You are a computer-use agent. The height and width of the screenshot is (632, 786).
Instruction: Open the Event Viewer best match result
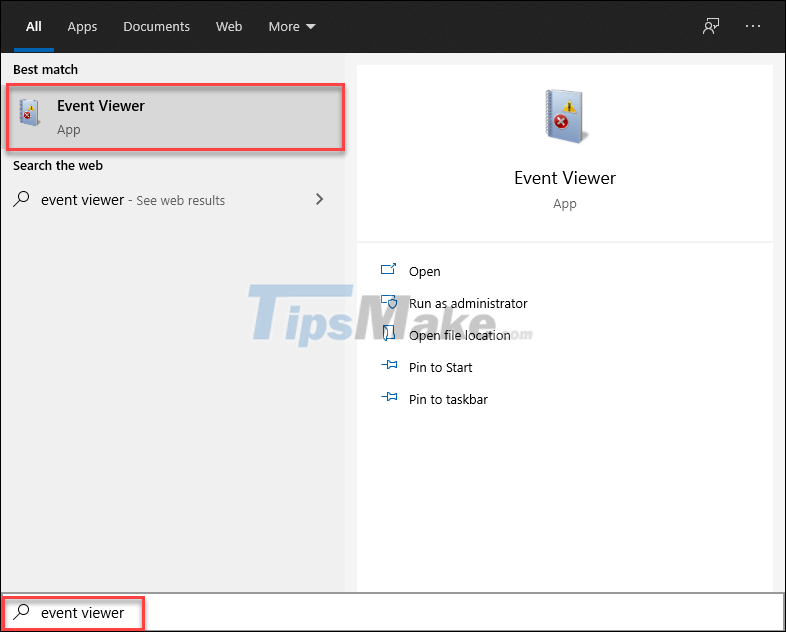pos(175,117)
